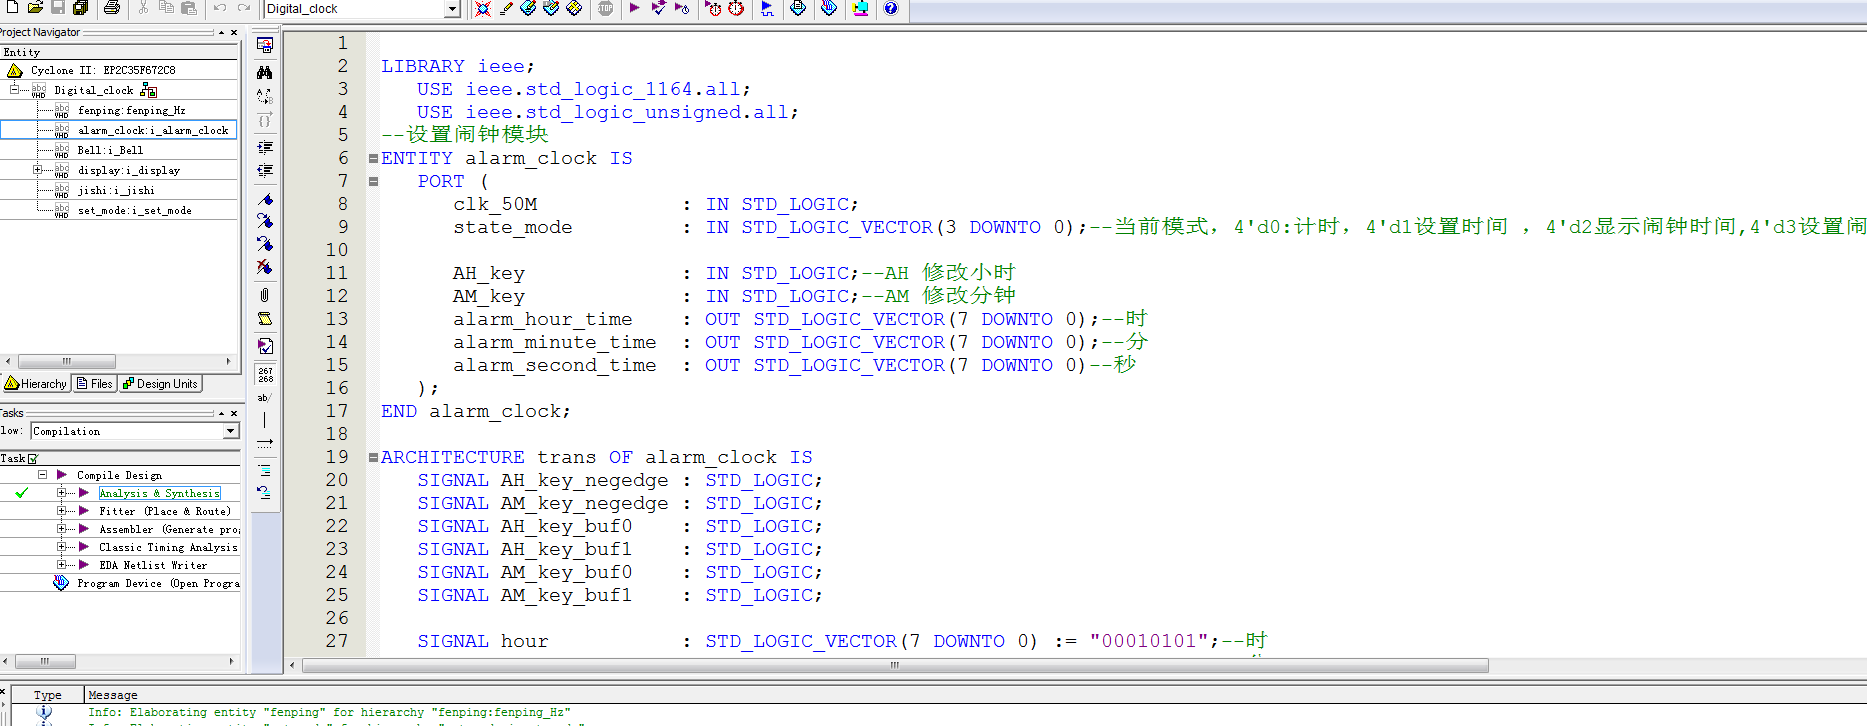
Task: Increase indent with editor sidebar icon
Action: pyautogui.click(x=264, y=147)
